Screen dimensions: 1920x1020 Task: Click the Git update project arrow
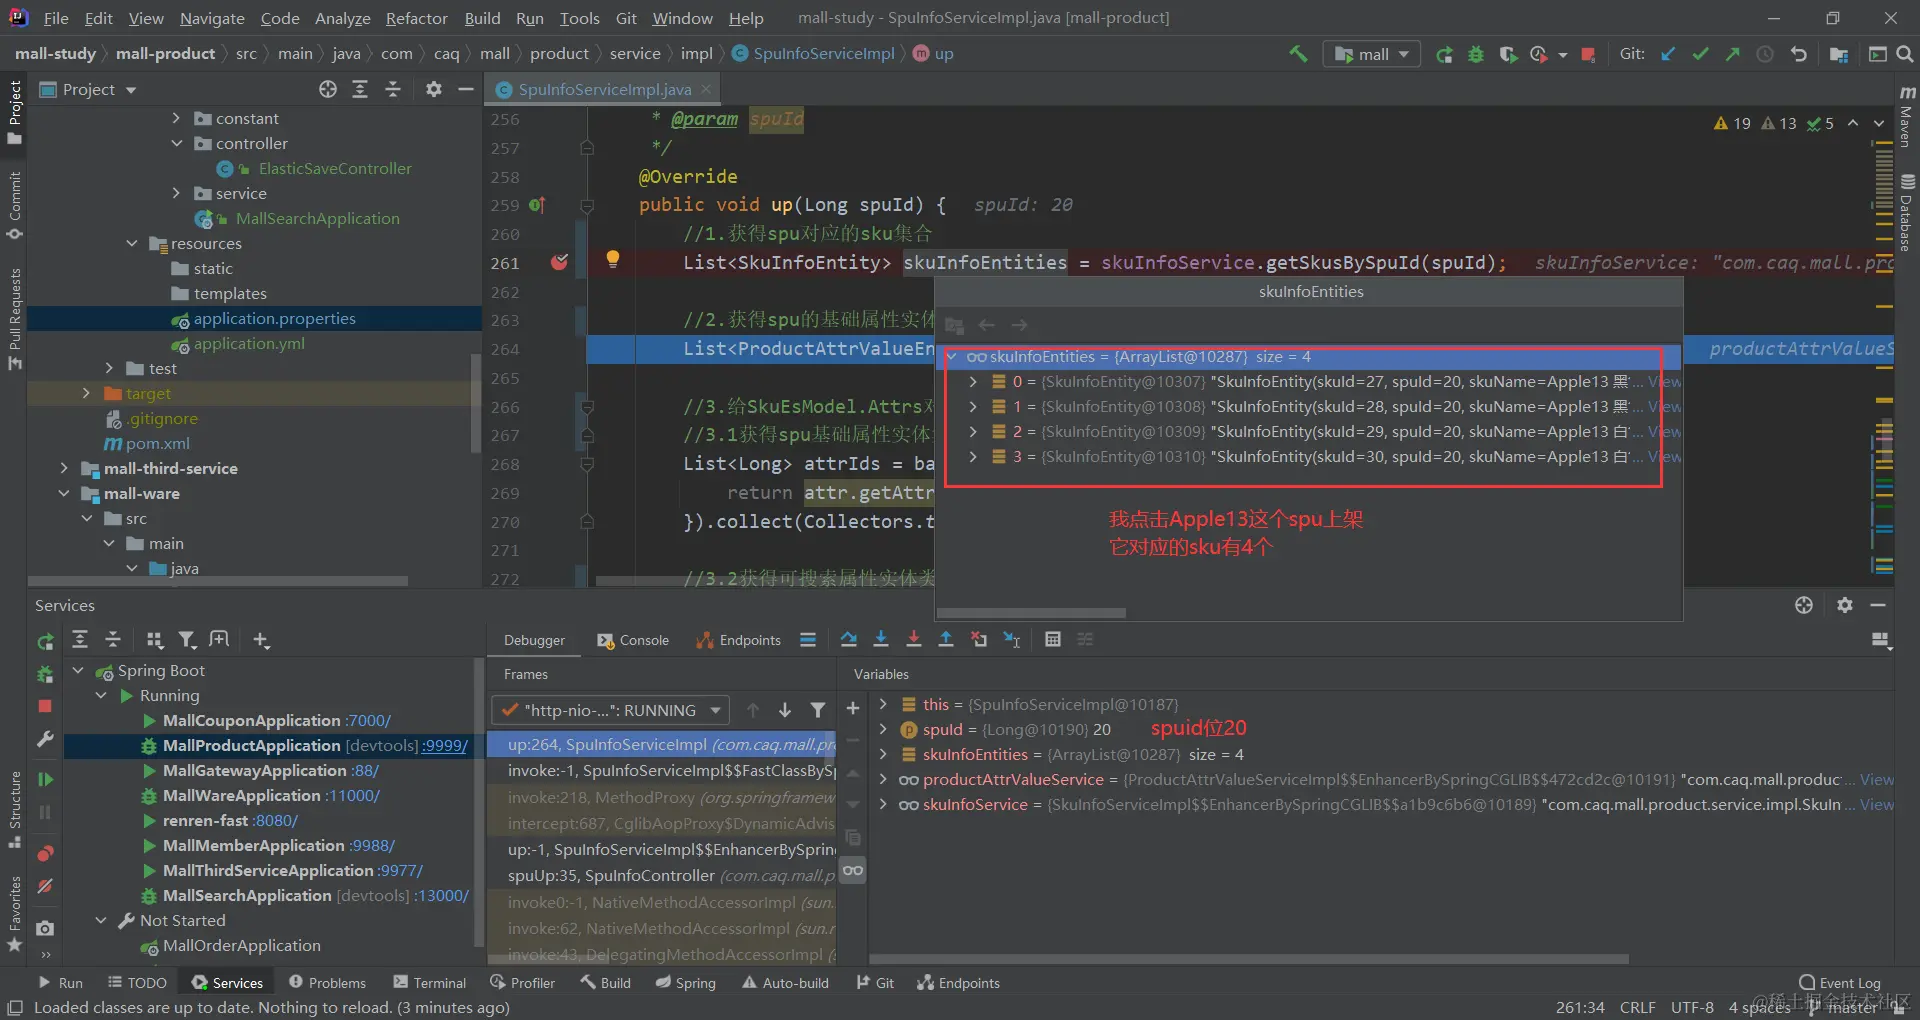1667,54
